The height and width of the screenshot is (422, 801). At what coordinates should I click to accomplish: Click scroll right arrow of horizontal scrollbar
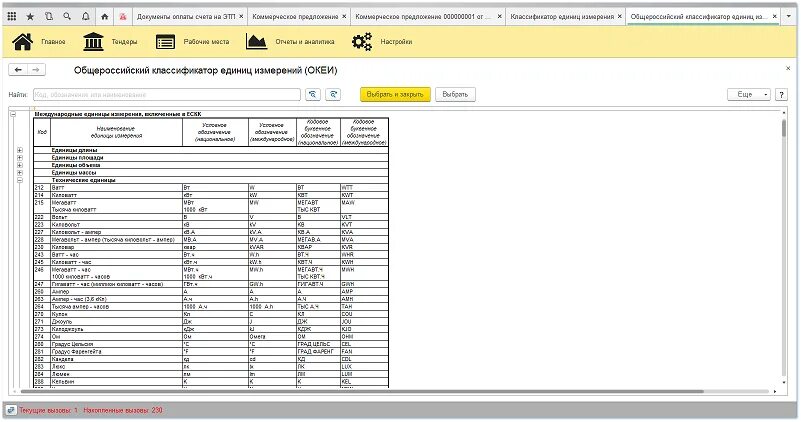click(775, 391)
